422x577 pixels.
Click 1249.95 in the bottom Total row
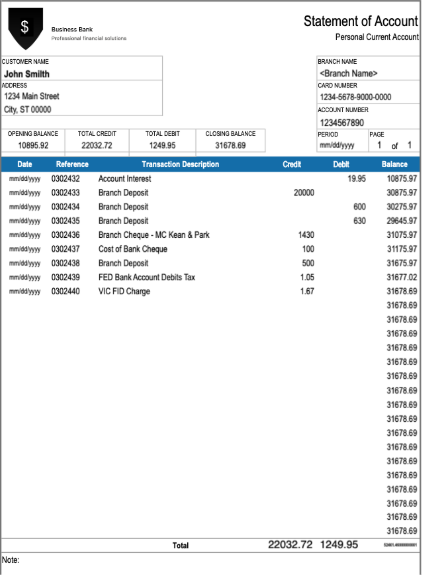click(x=339, y=545)
